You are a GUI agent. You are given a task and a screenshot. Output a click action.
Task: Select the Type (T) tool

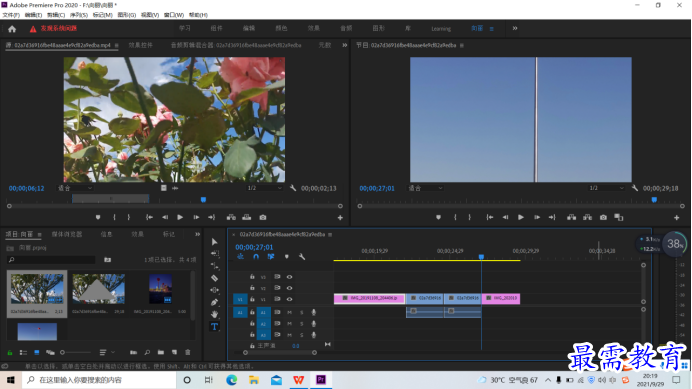(x=214, y=327)
